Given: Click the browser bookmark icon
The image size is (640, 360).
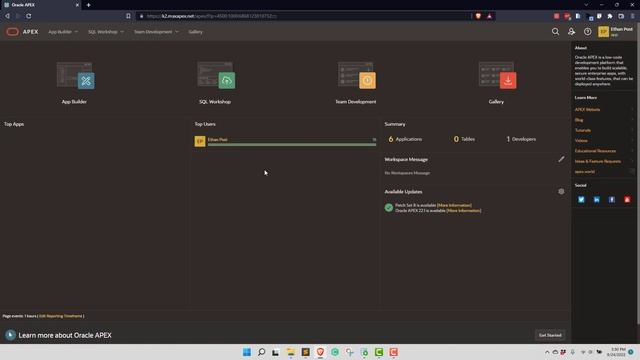Looking at the screenshot, I should [128, 16].
